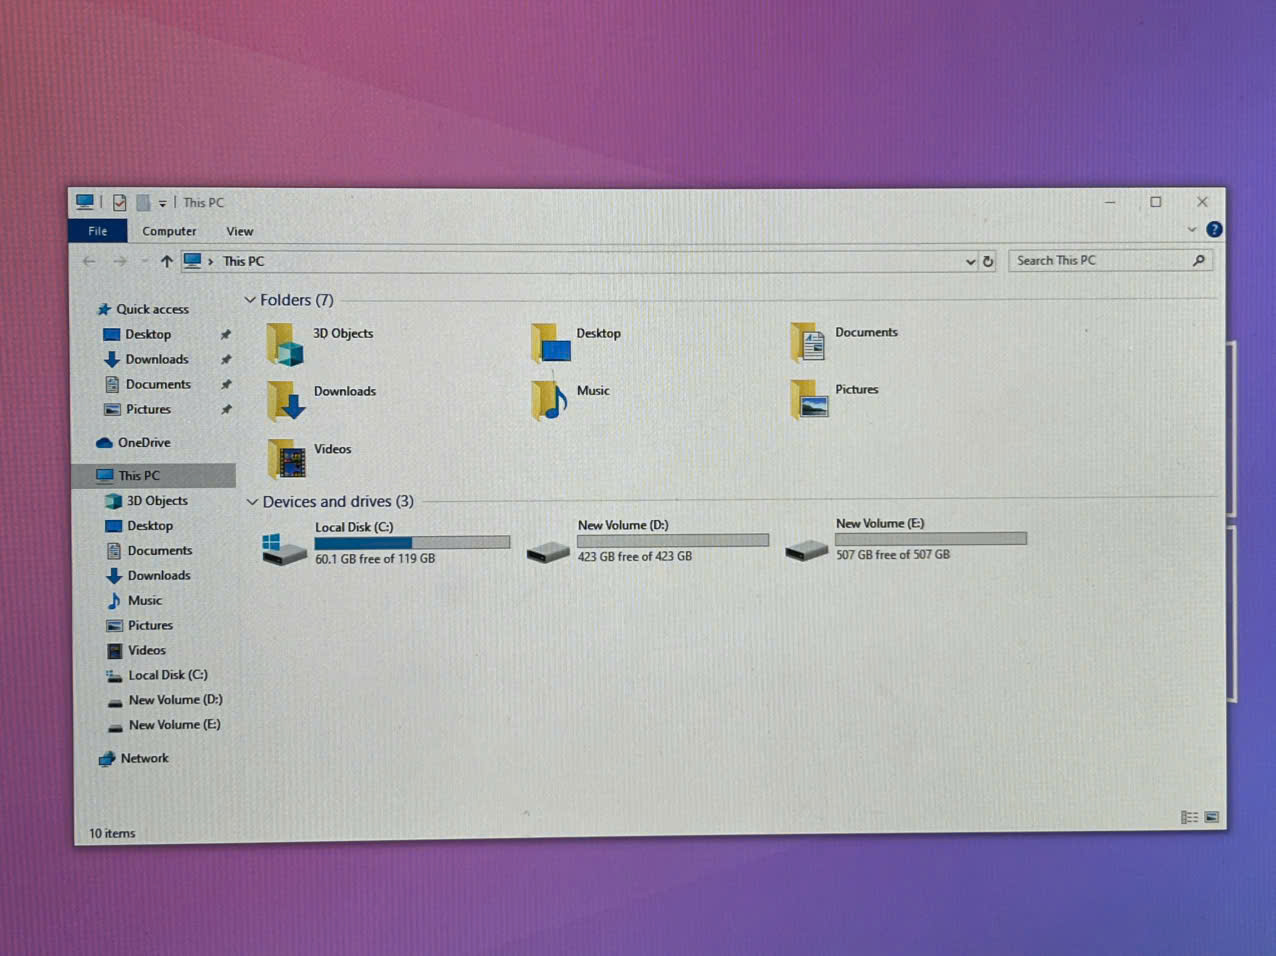Collapse the Folders (7) section
The image size is (1276, 956).
(250, 300)
